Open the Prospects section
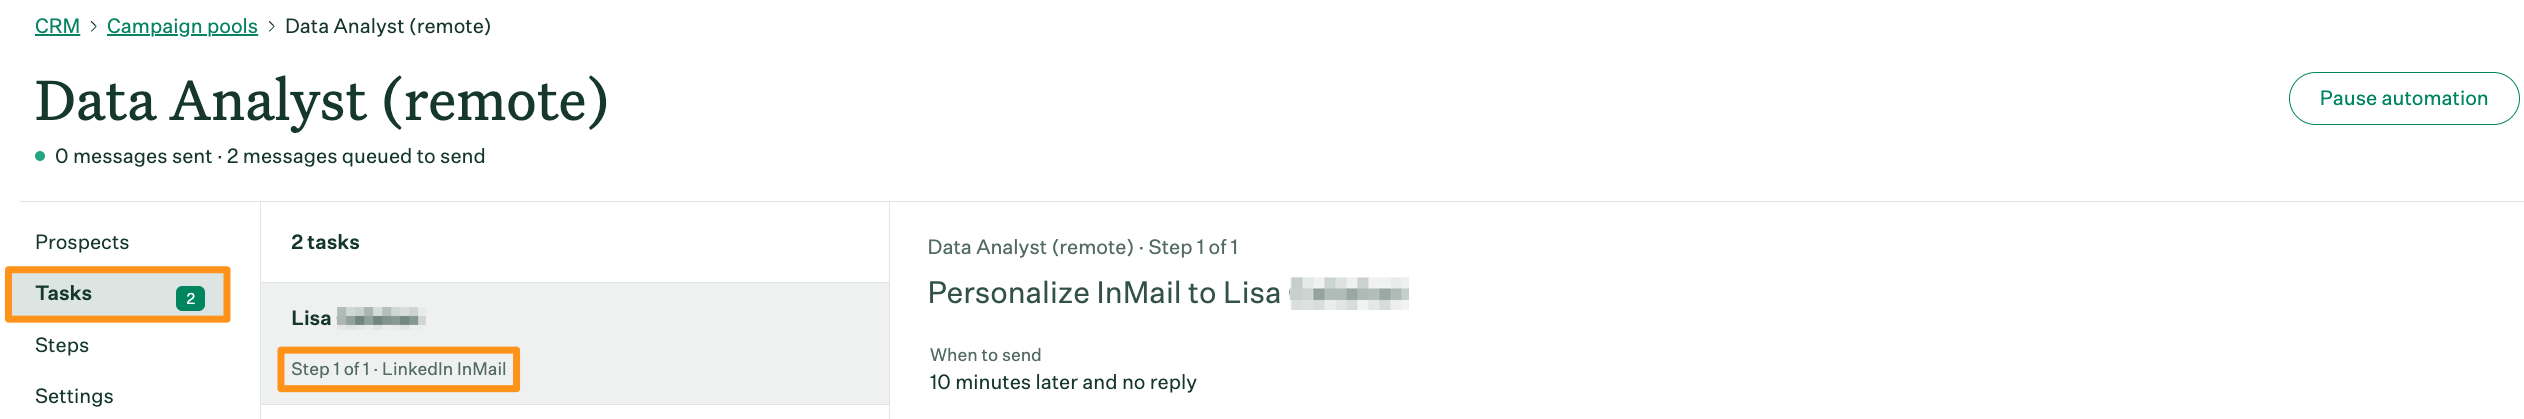The width and height of the screenshot is (2524, 419). click(82, 242)
